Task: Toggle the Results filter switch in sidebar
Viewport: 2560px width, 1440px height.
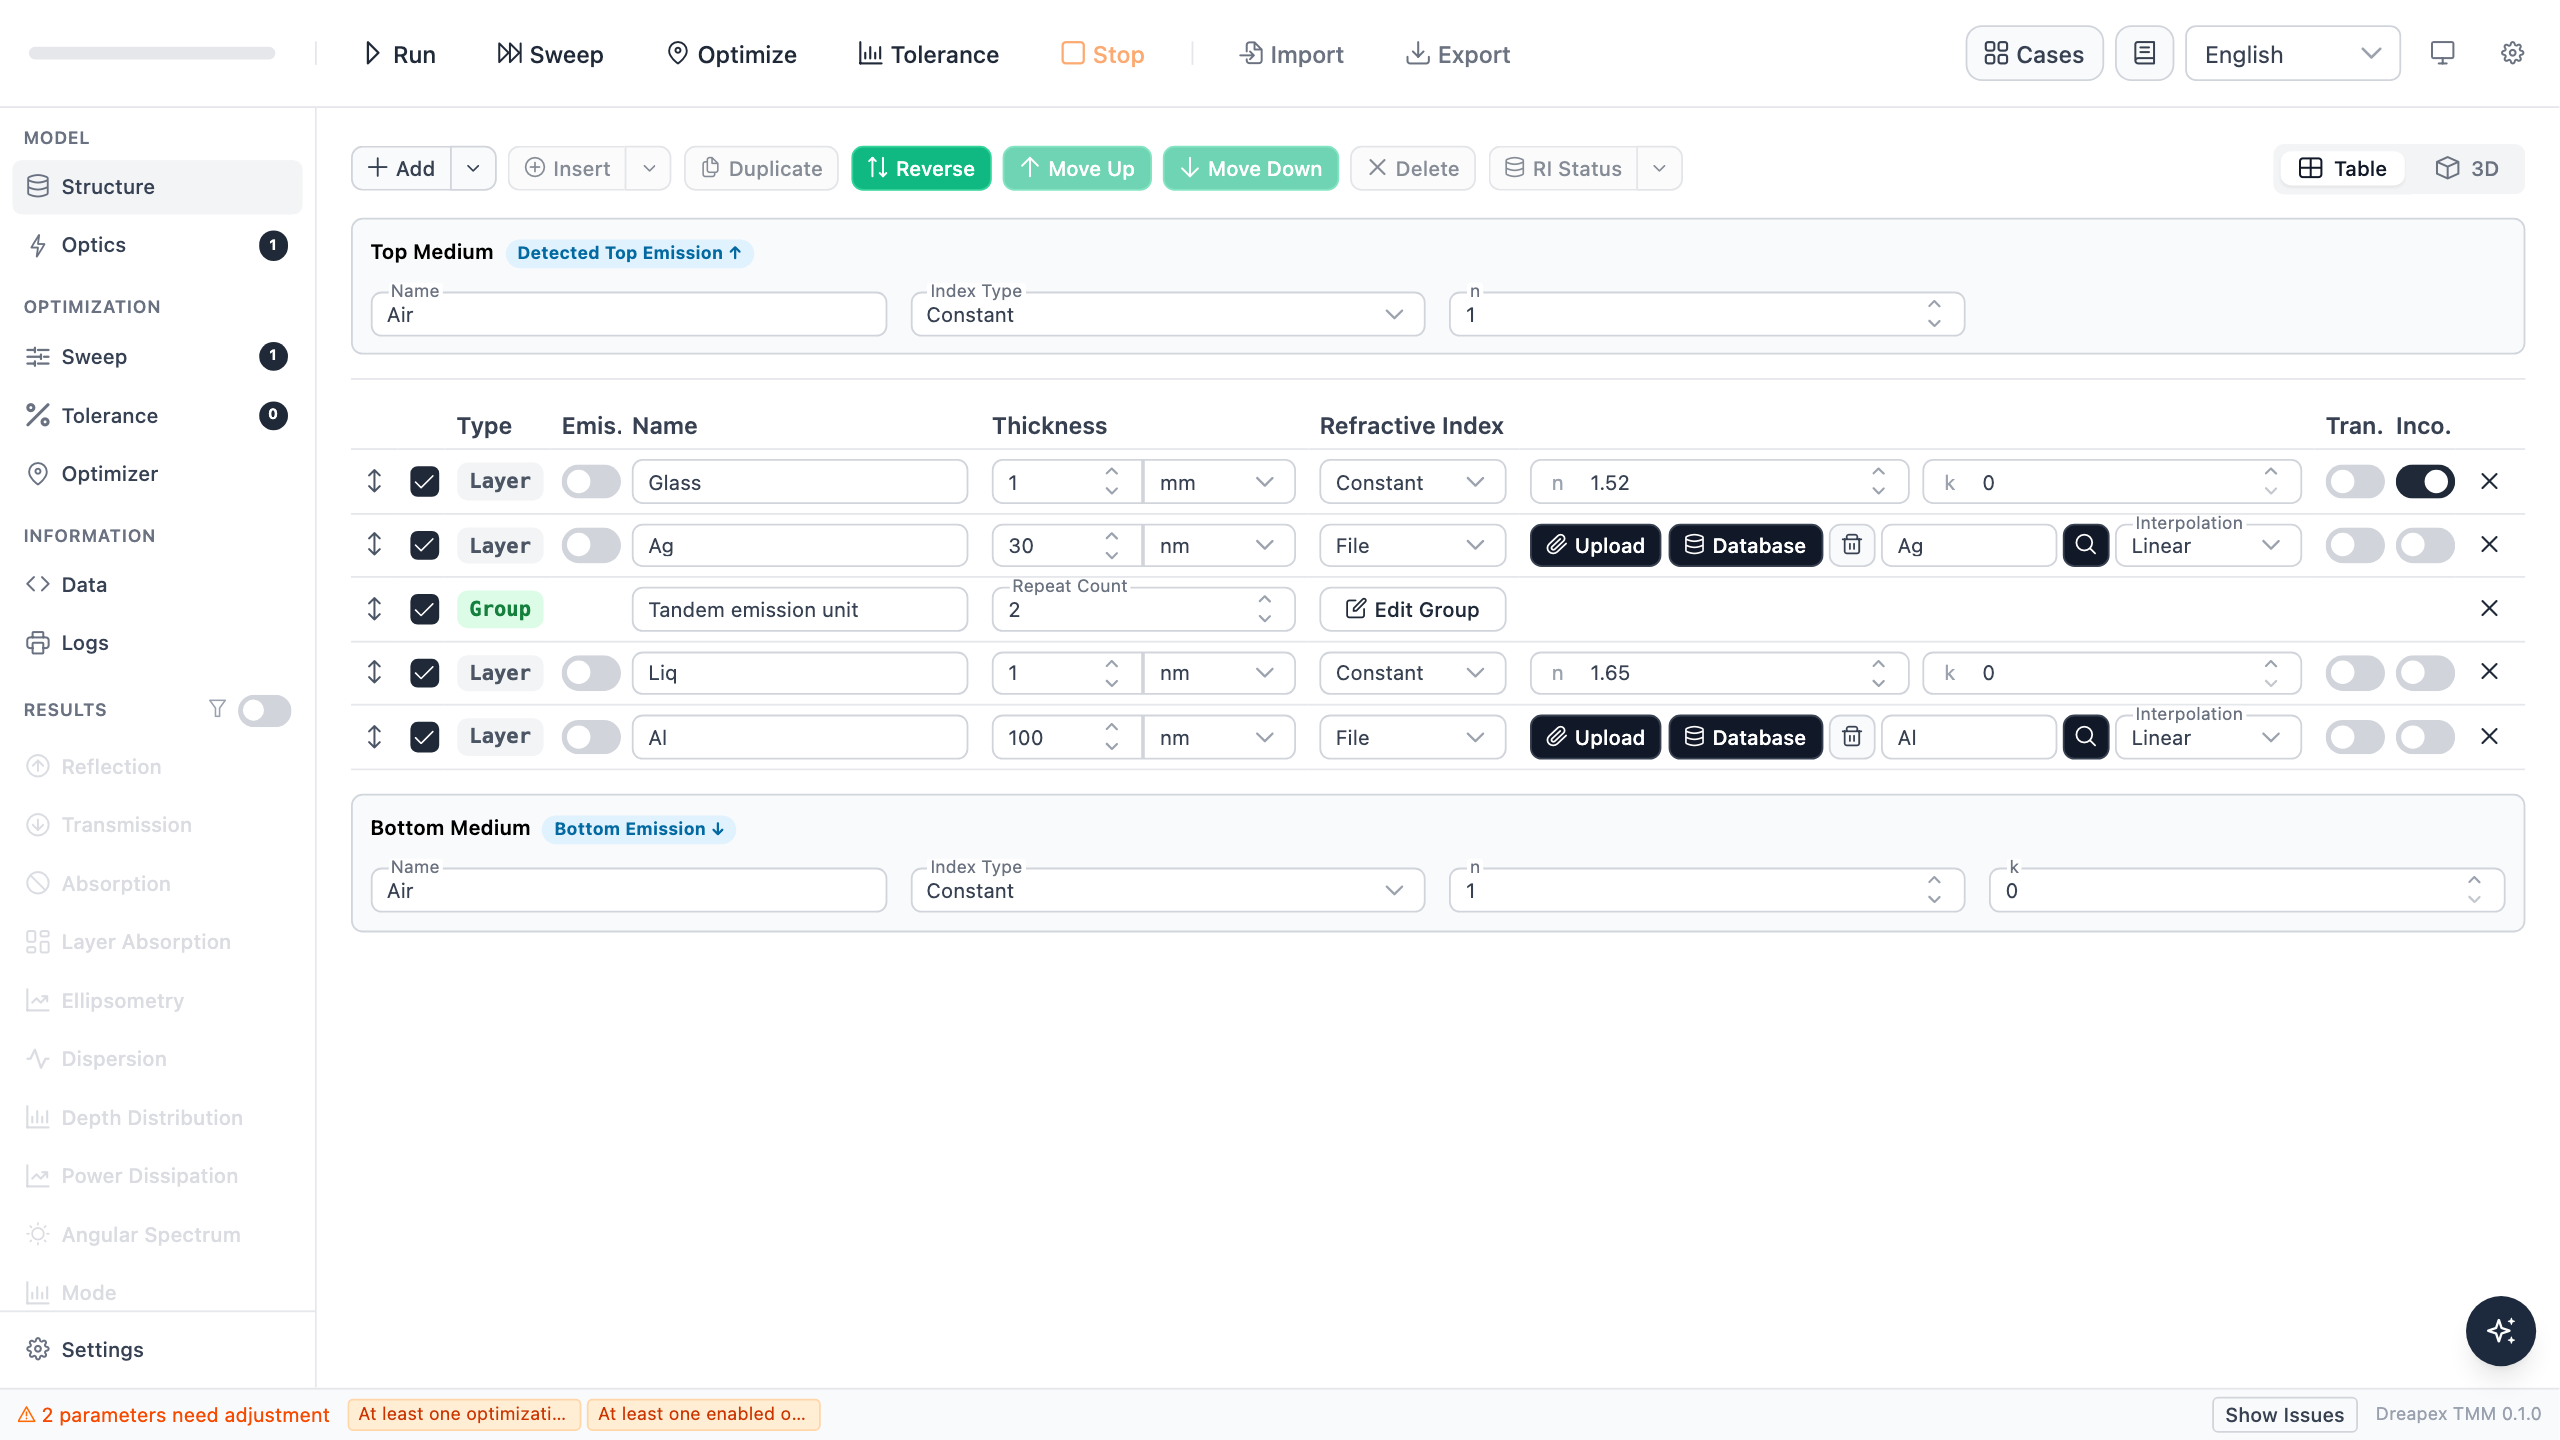Action: click(264, 710)
